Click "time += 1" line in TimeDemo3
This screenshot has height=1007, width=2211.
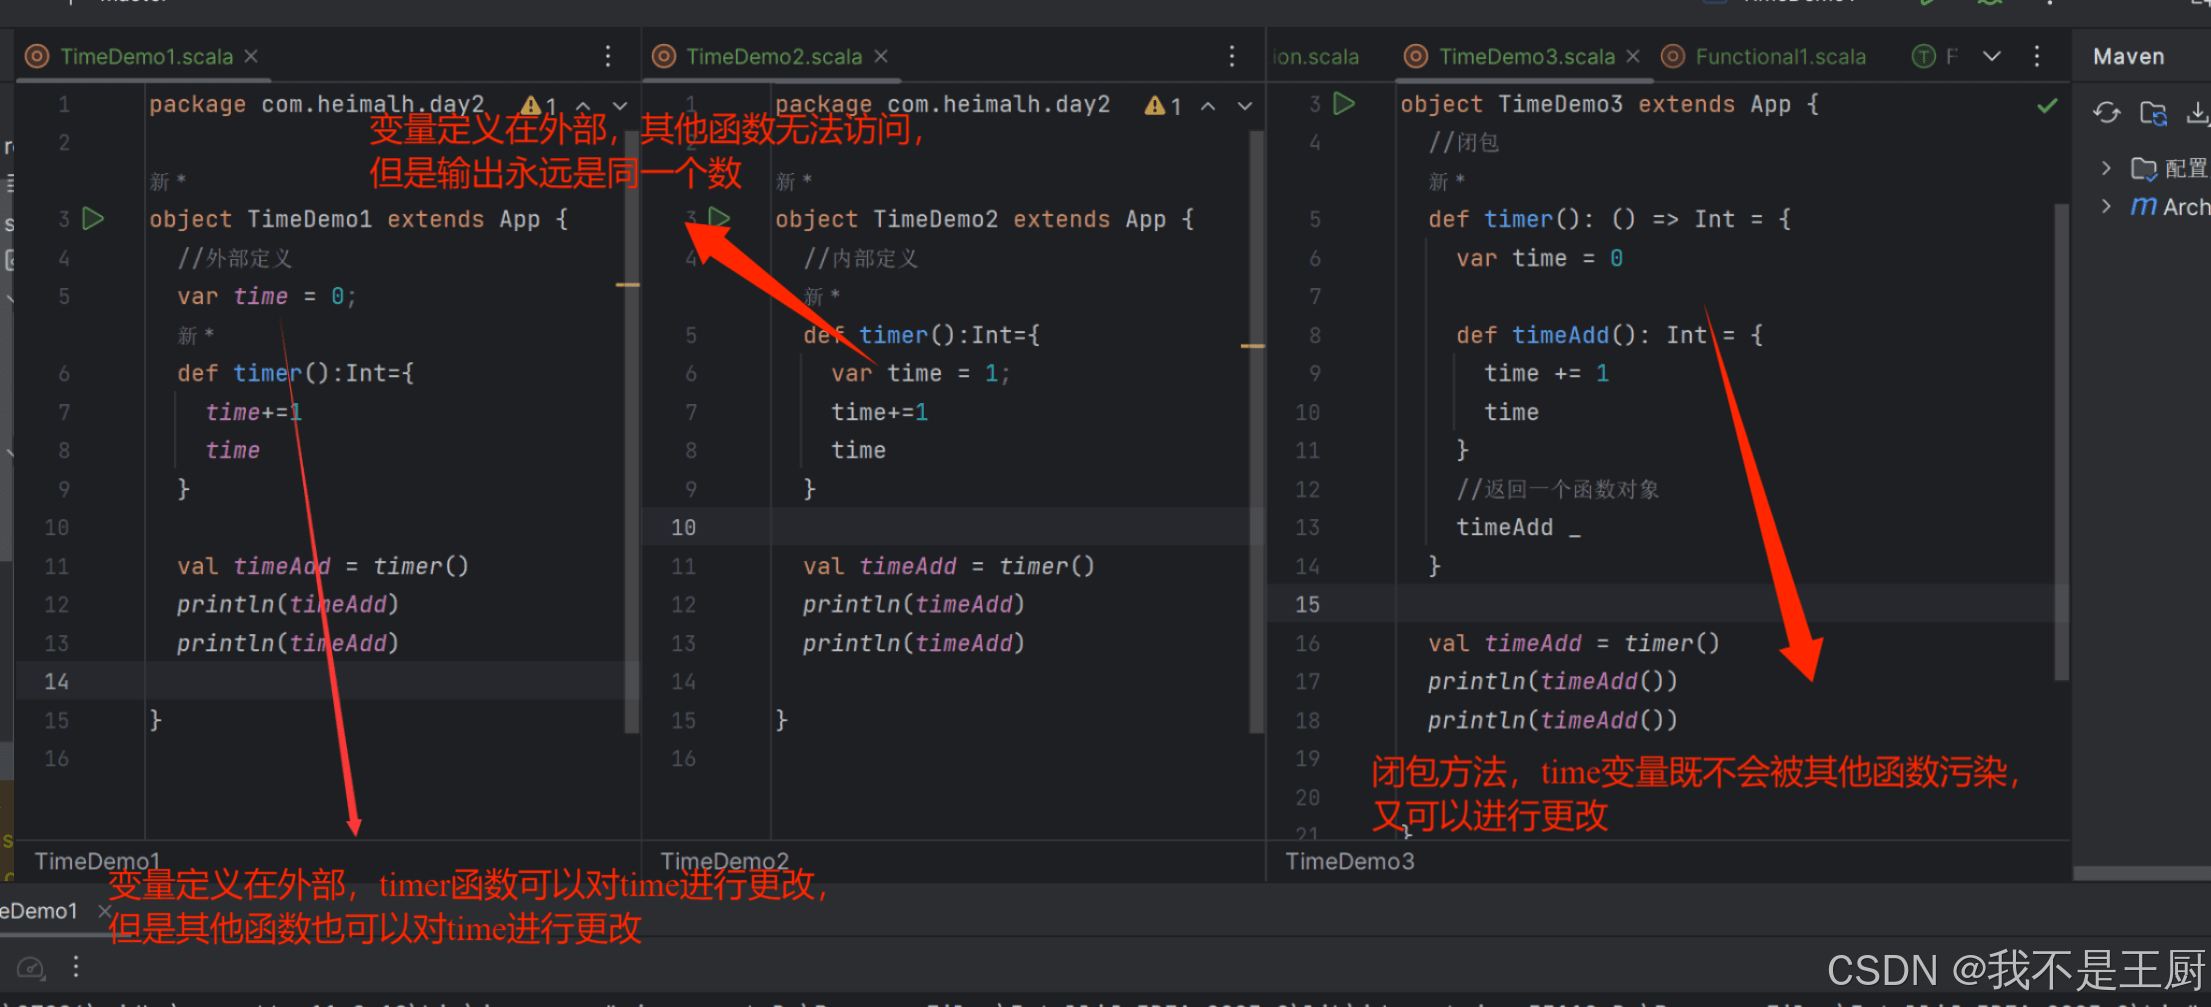point(1547,373)
